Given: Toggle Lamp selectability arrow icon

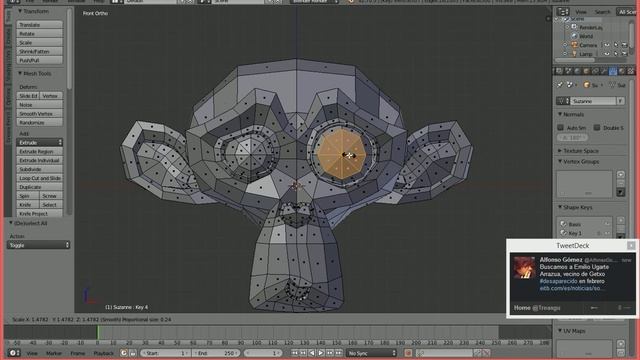Looking at the screenshot, I should [x=616, y=53].
